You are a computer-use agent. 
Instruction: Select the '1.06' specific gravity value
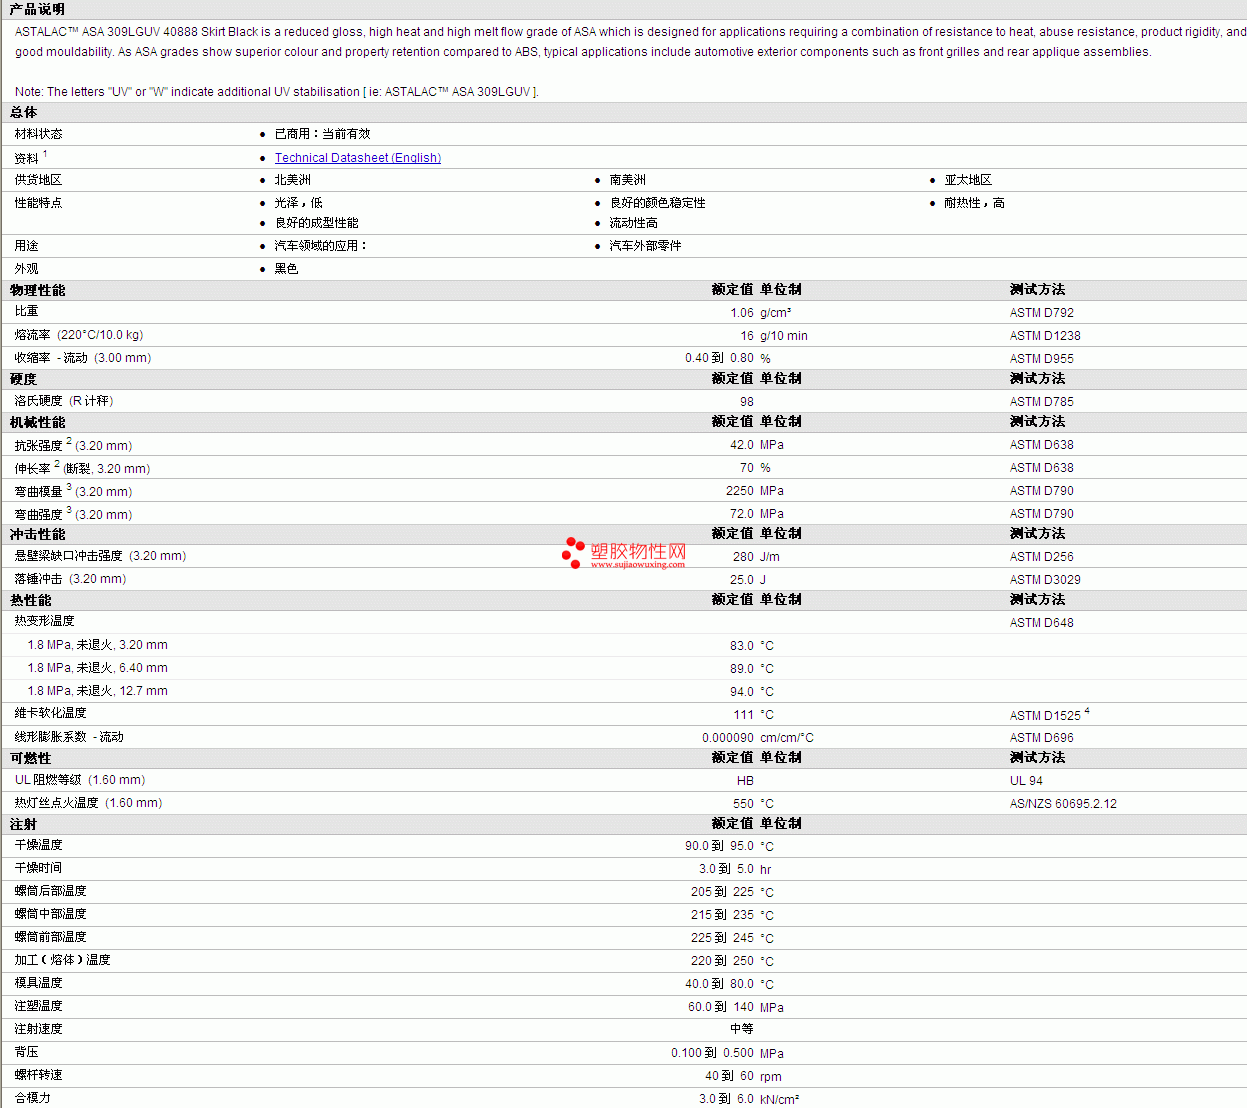click(742, 313)
